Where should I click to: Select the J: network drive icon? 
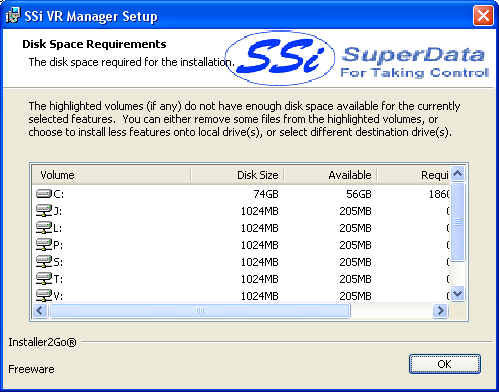point(44,211)
